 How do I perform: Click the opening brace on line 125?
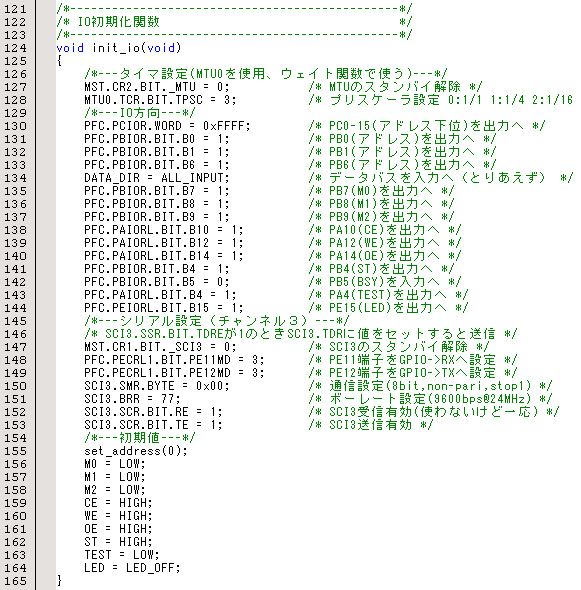tap(59, 61)
